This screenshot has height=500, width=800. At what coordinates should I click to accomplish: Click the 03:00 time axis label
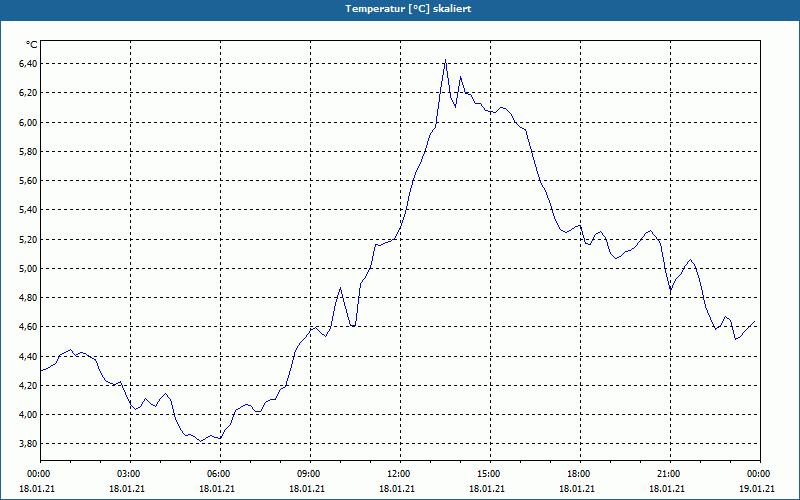coord(131,474)
